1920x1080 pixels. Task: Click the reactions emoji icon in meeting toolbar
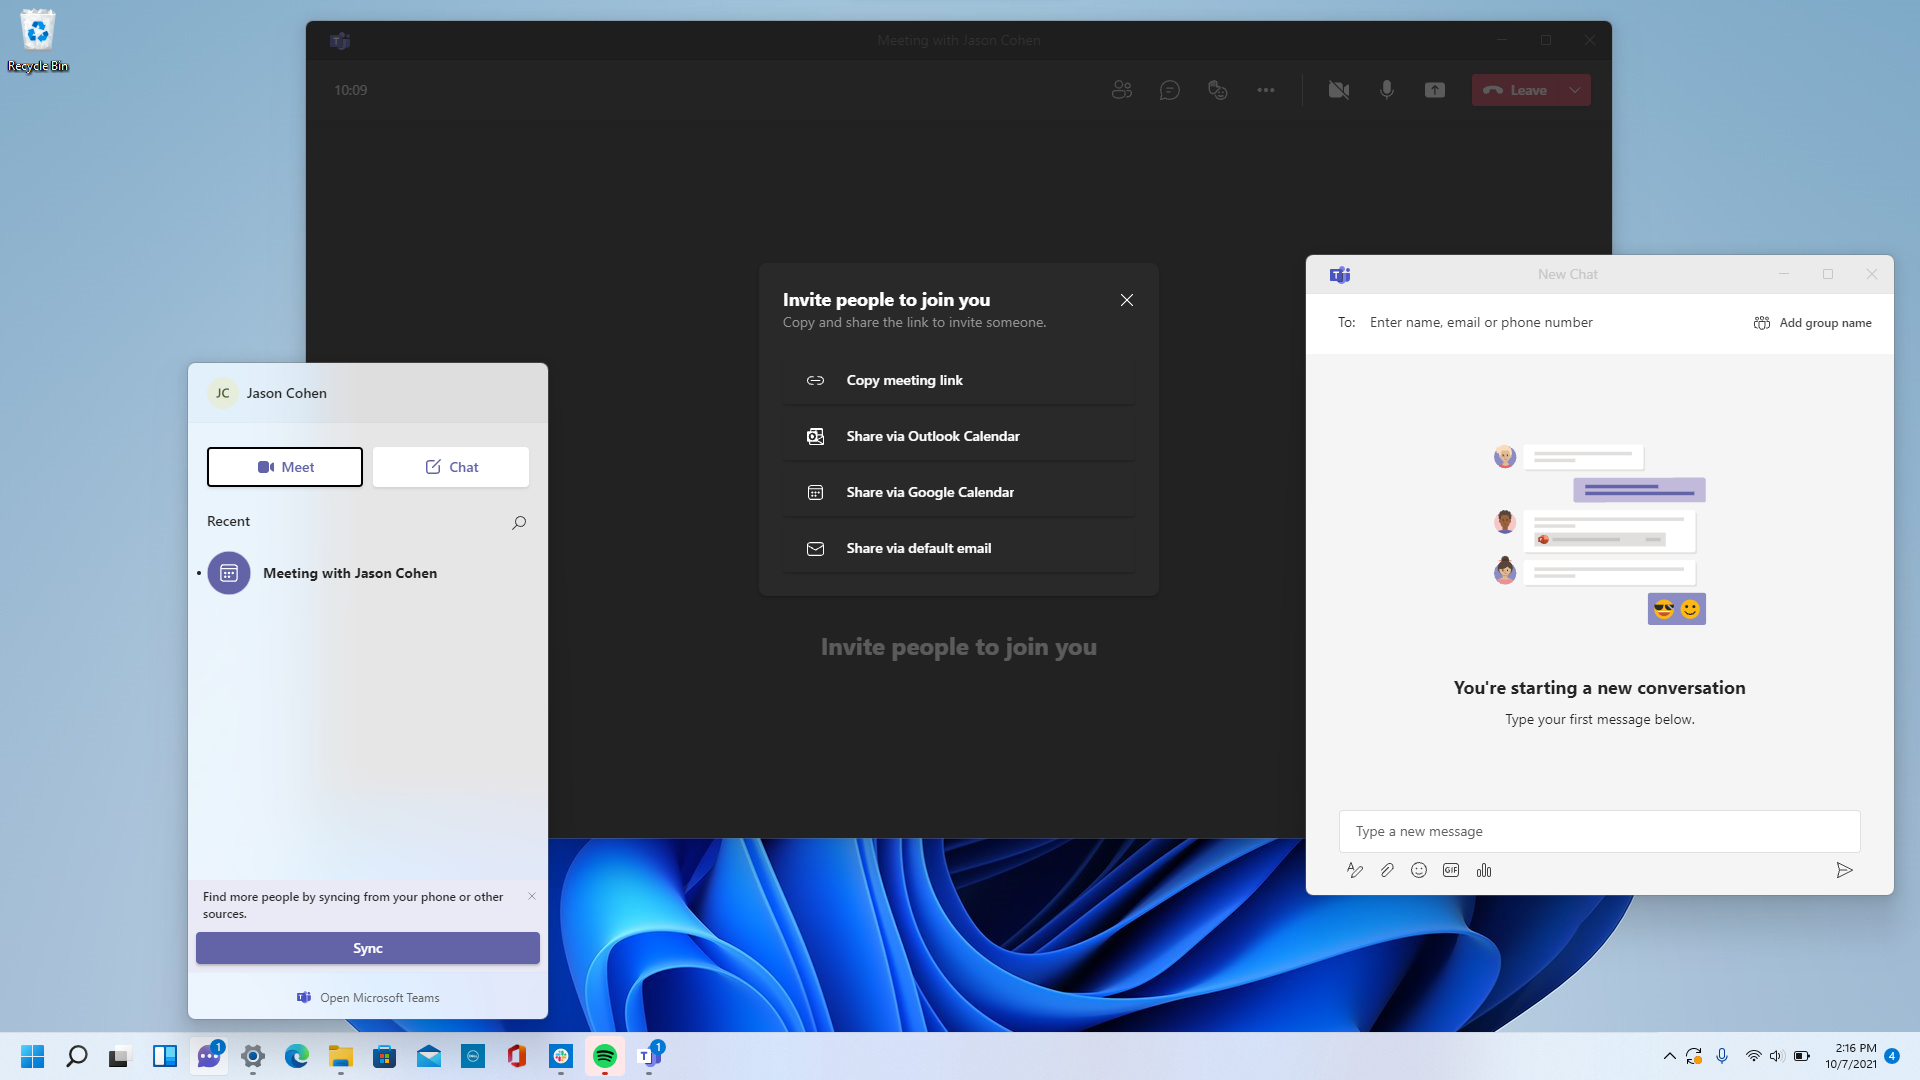tap(1216, 90)
